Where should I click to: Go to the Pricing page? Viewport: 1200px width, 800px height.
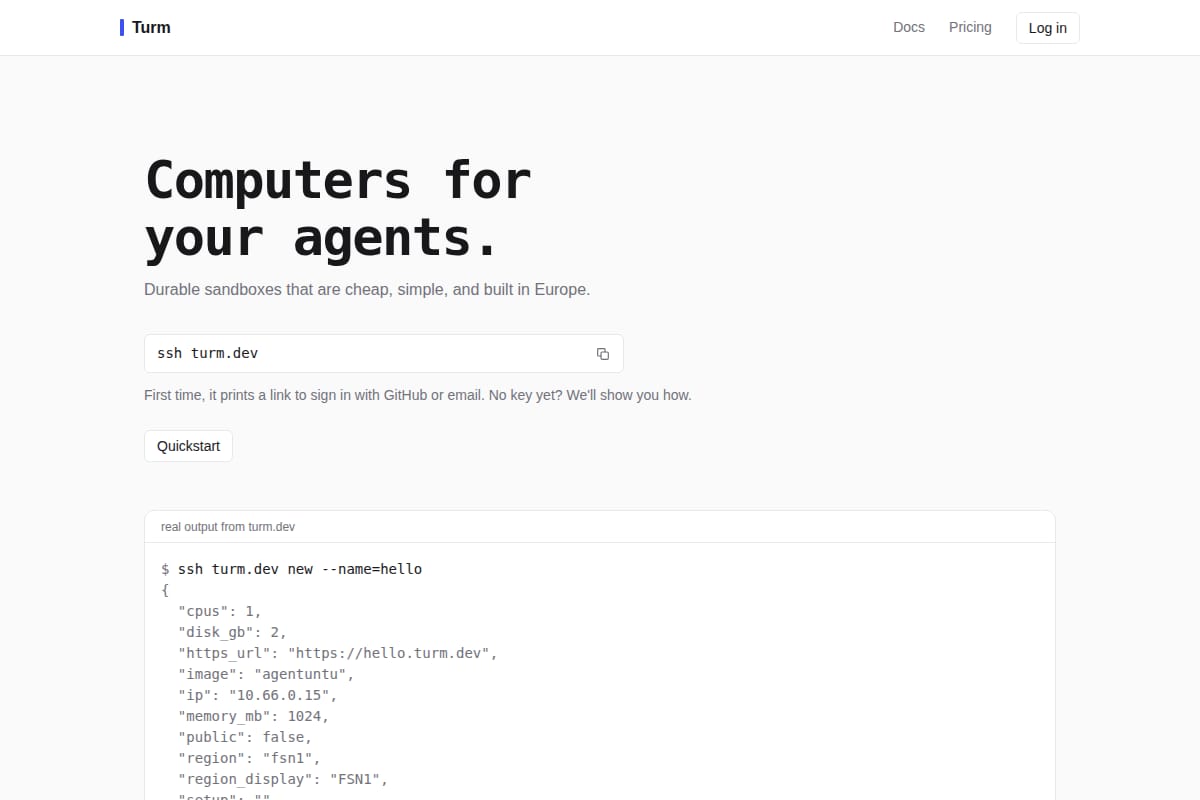(x=970, y=27)
